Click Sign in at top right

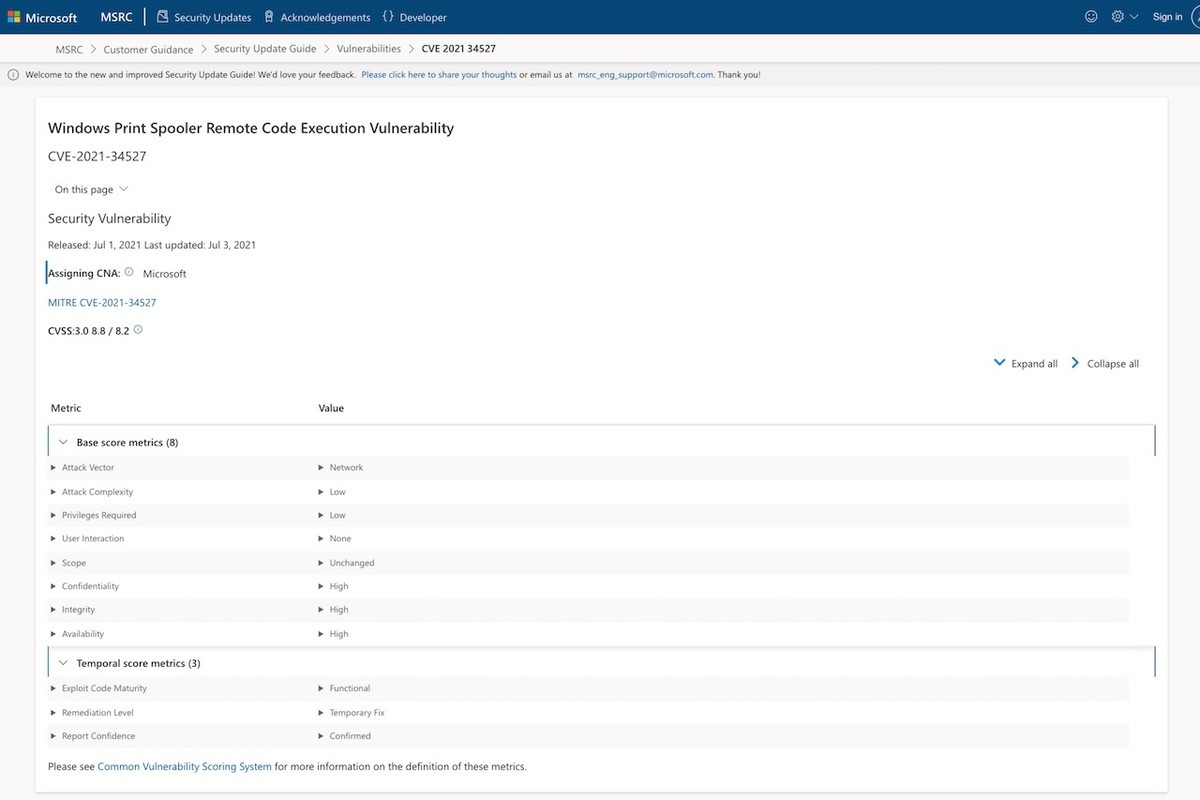tap(1167, 17)
